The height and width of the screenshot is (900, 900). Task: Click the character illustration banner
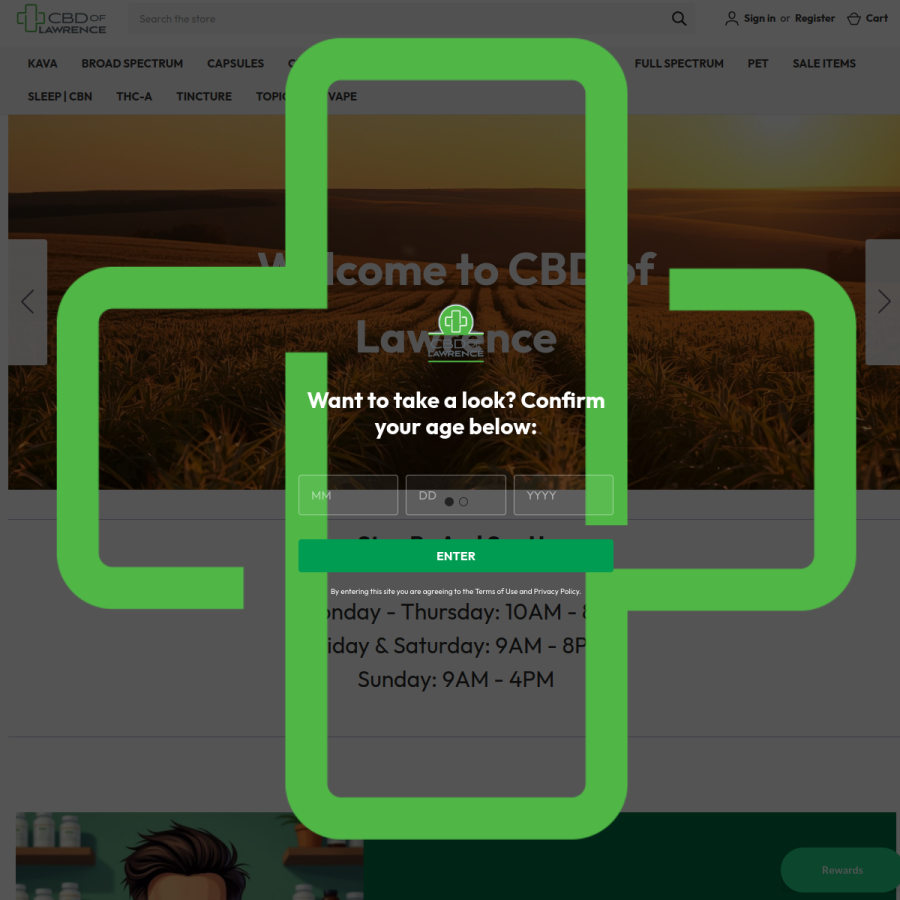(x=189, y=856)
